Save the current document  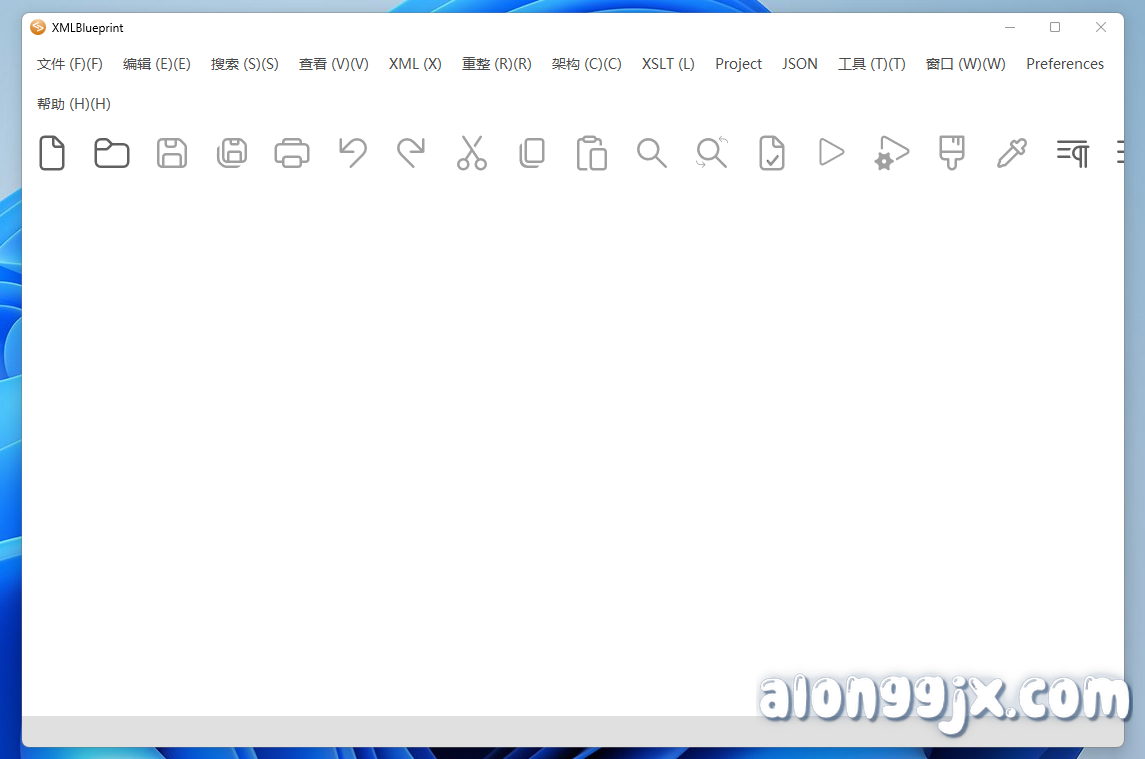pyautogui.click(x=172, y=152)
